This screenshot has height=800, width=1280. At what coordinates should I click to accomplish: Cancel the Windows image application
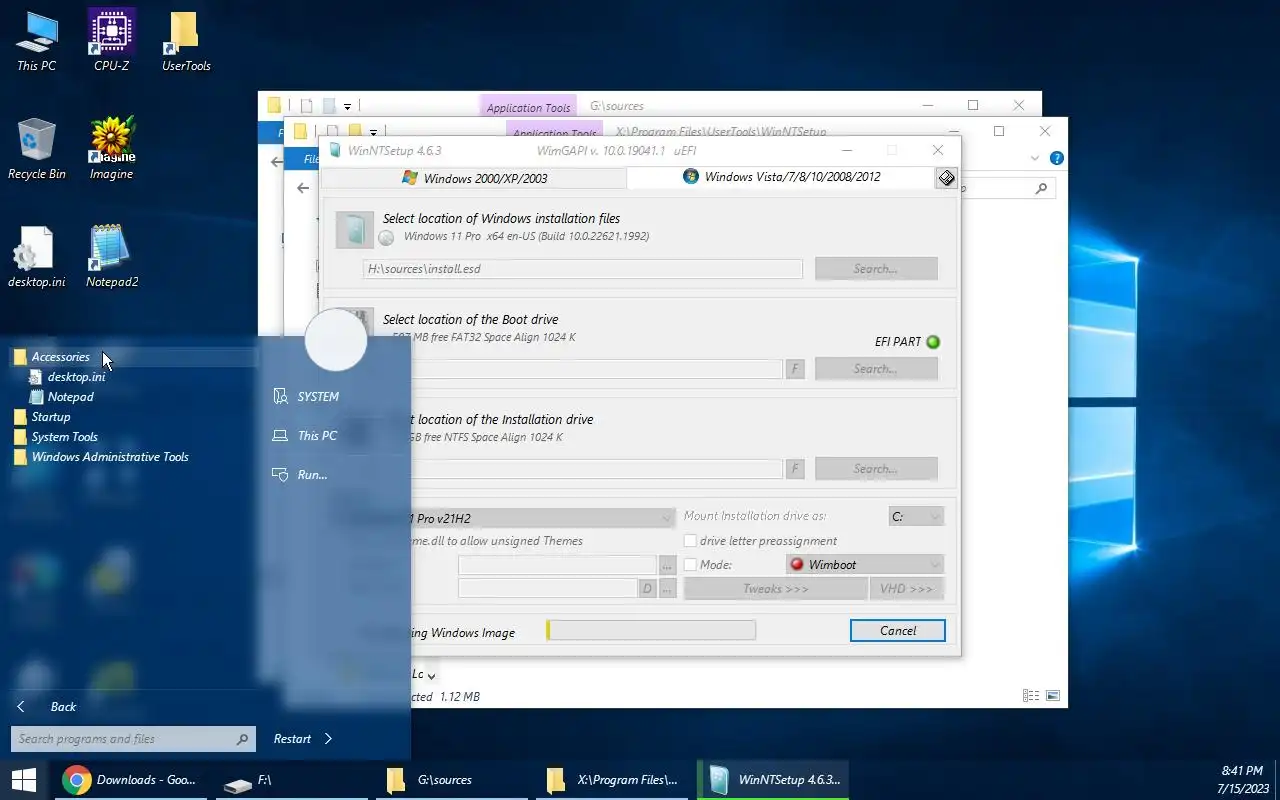coord(898,631)
